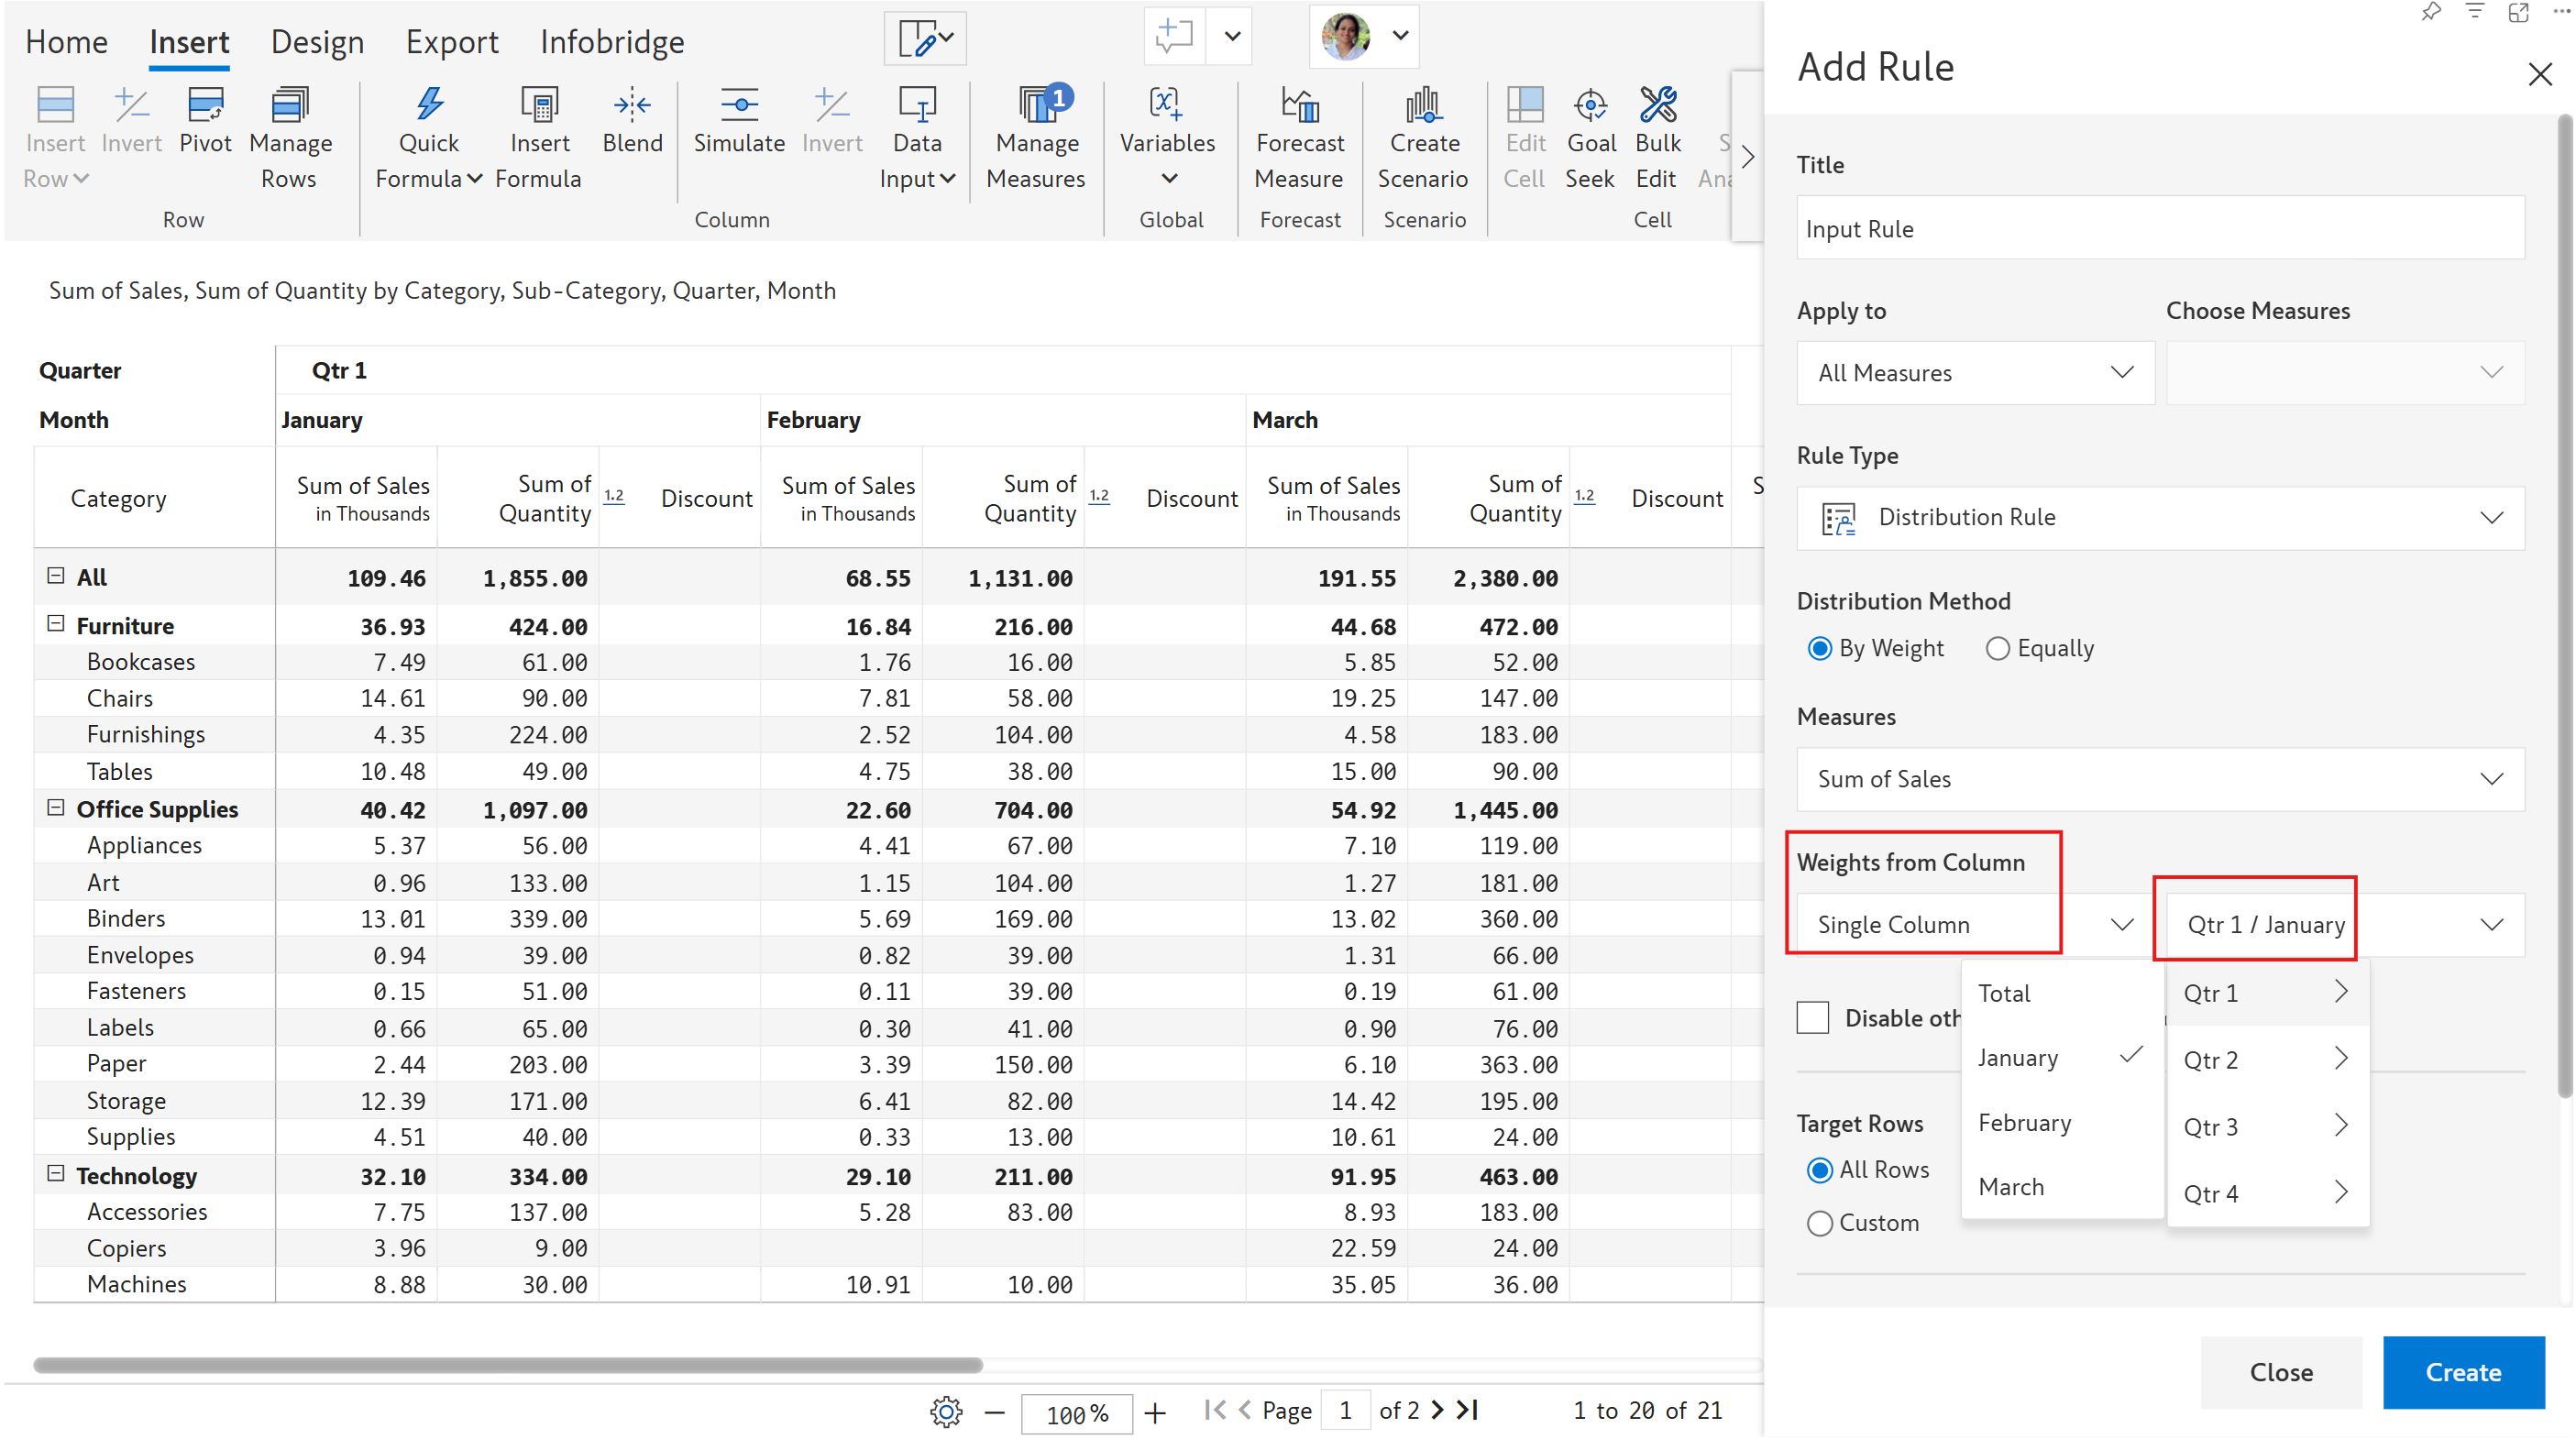Click the Create button
The height and width of the screenshot is (1439, 2576).
2462,1372
